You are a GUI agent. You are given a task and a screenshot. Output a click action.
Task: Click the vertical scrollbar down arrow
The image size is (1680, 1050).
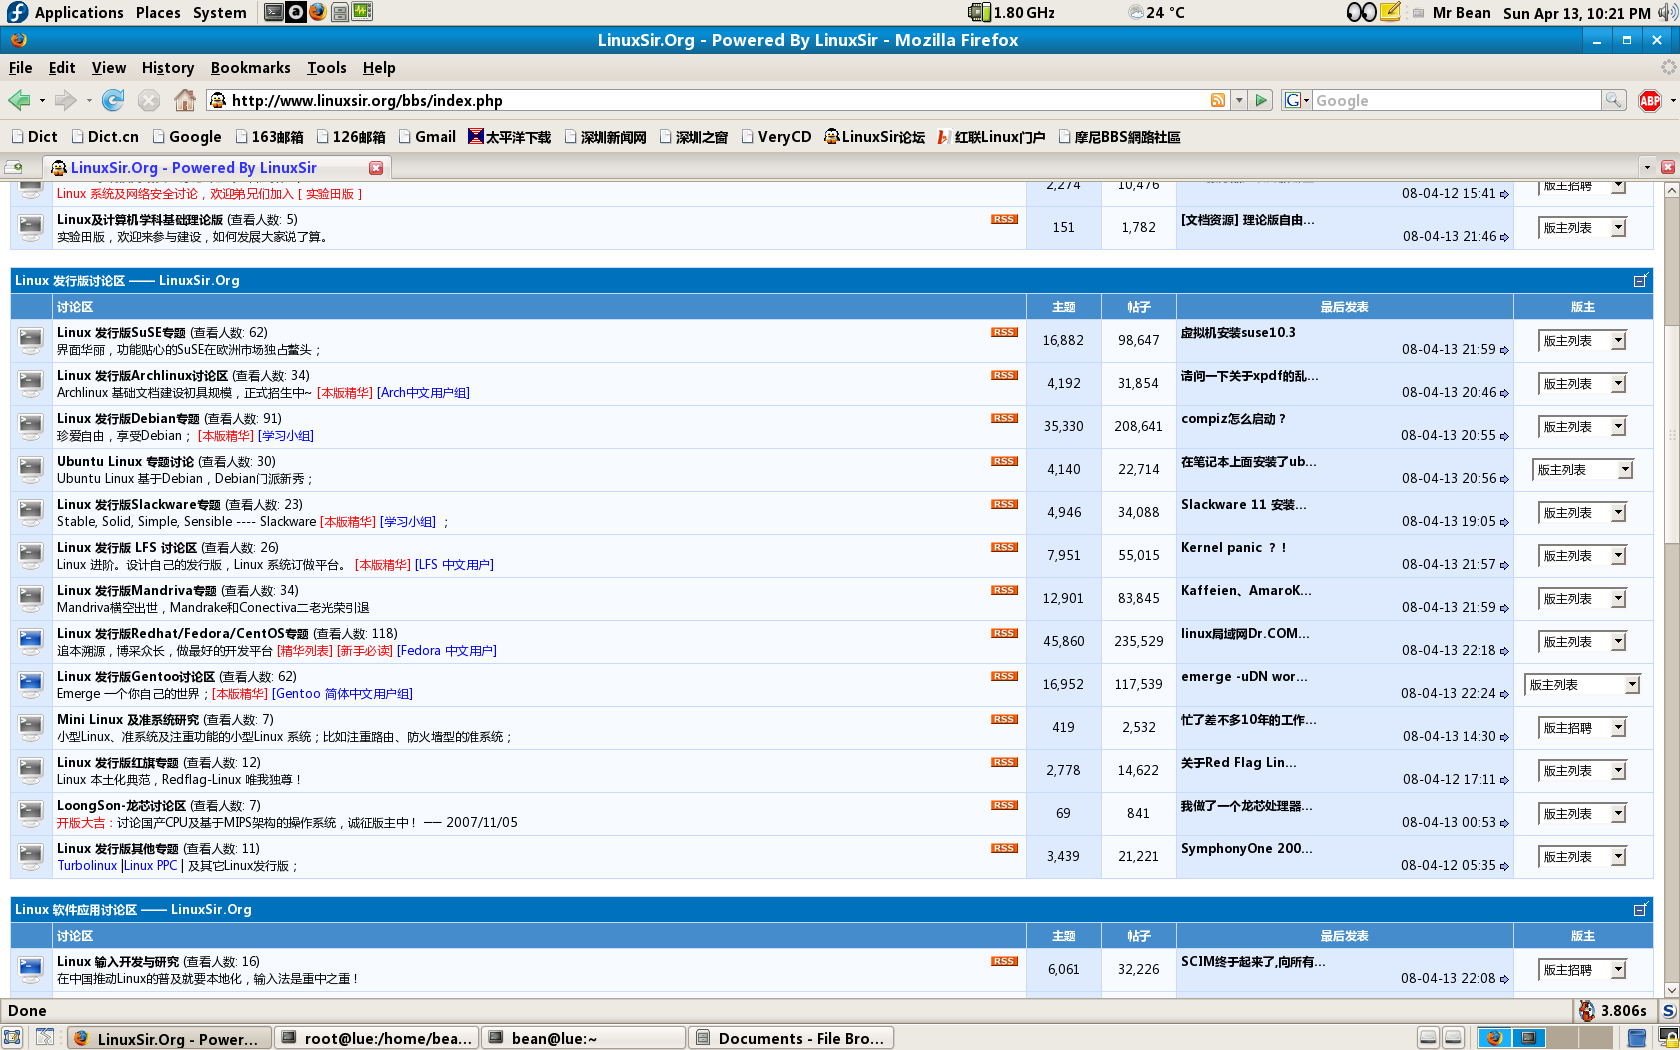(1671, 990)
